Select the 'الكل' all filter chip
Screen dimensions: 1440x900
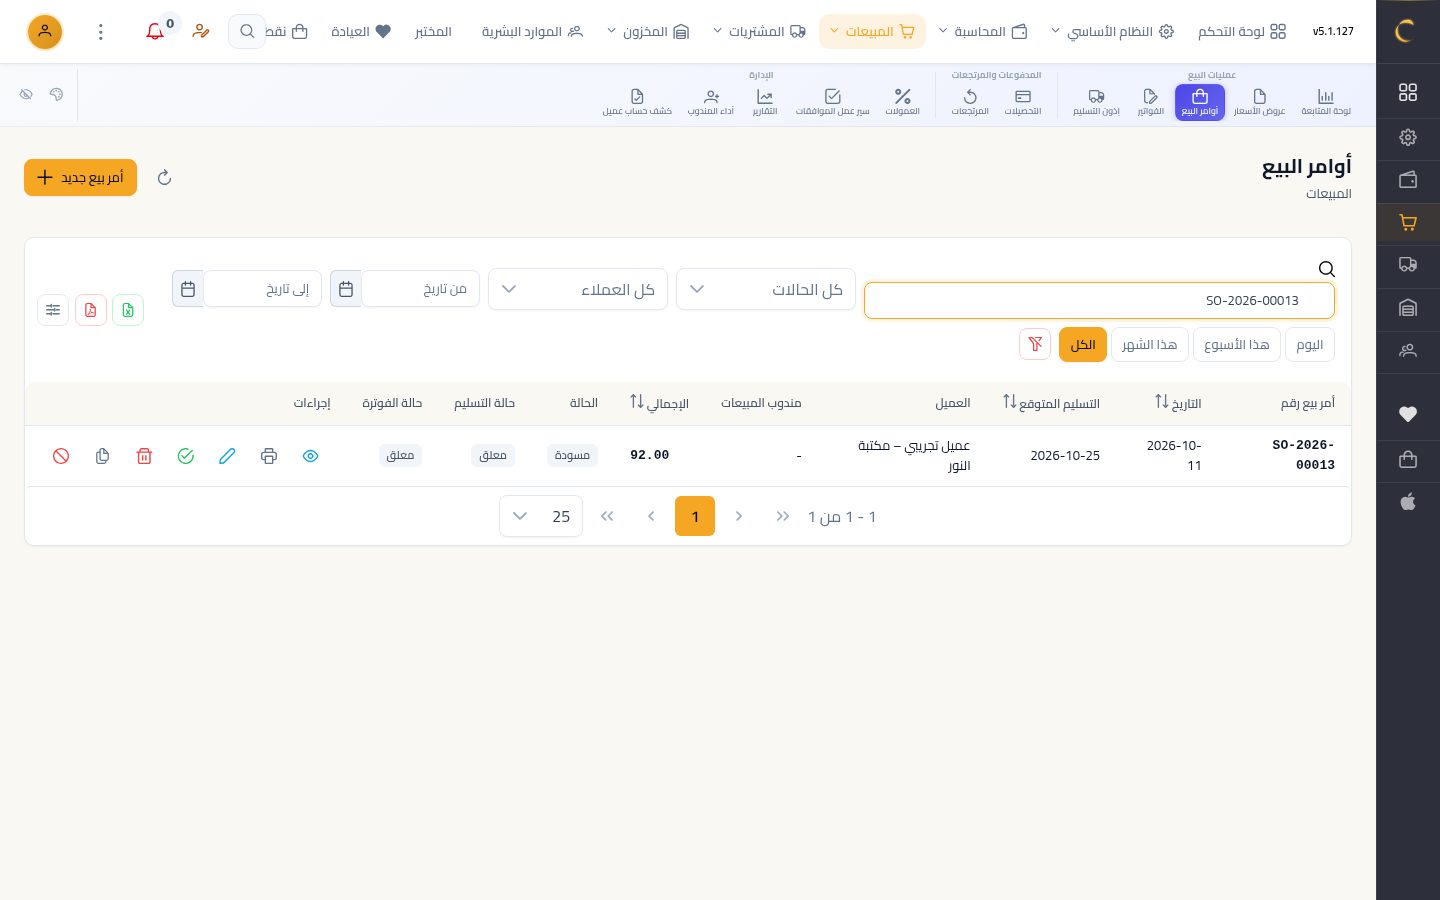1083,344
